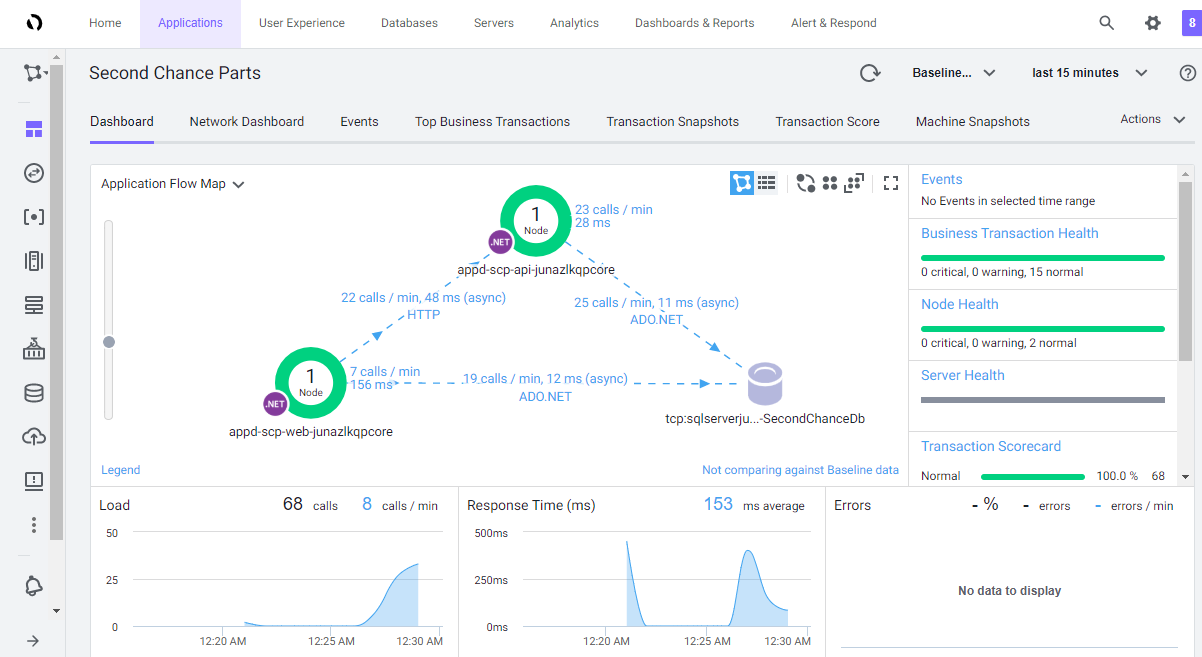
Task: Switch flow map to list view
Action: point(767,183)
